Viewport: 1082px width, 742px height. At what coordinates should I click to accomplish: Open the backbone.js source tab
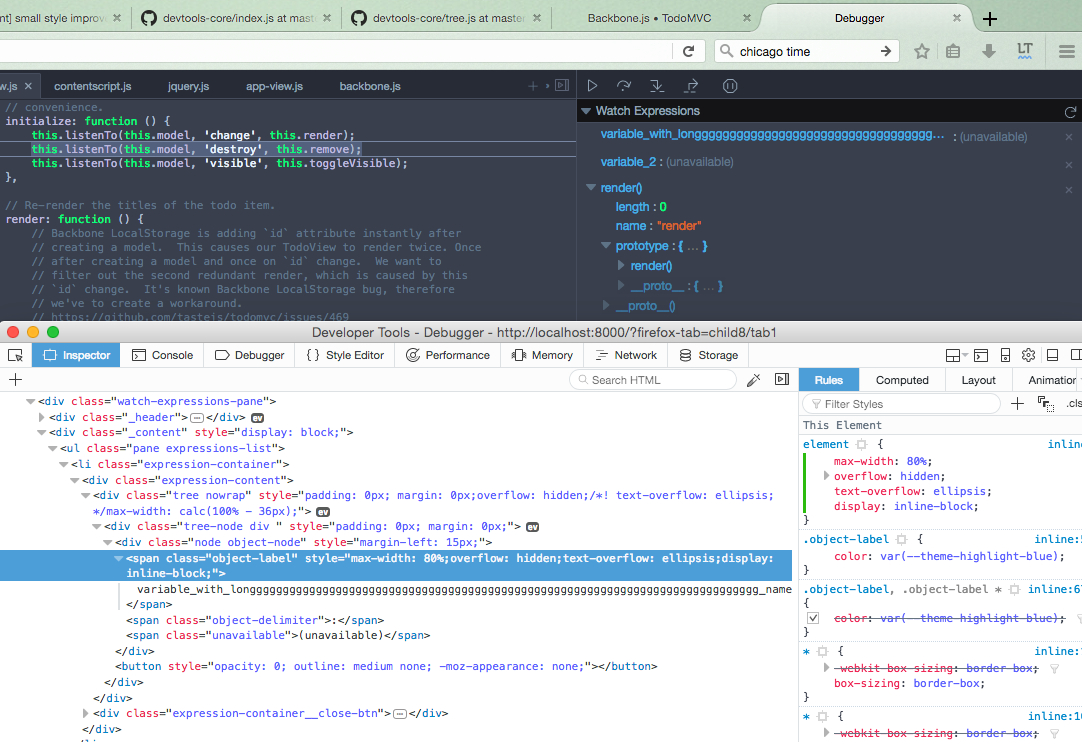[x=370, y=86]
